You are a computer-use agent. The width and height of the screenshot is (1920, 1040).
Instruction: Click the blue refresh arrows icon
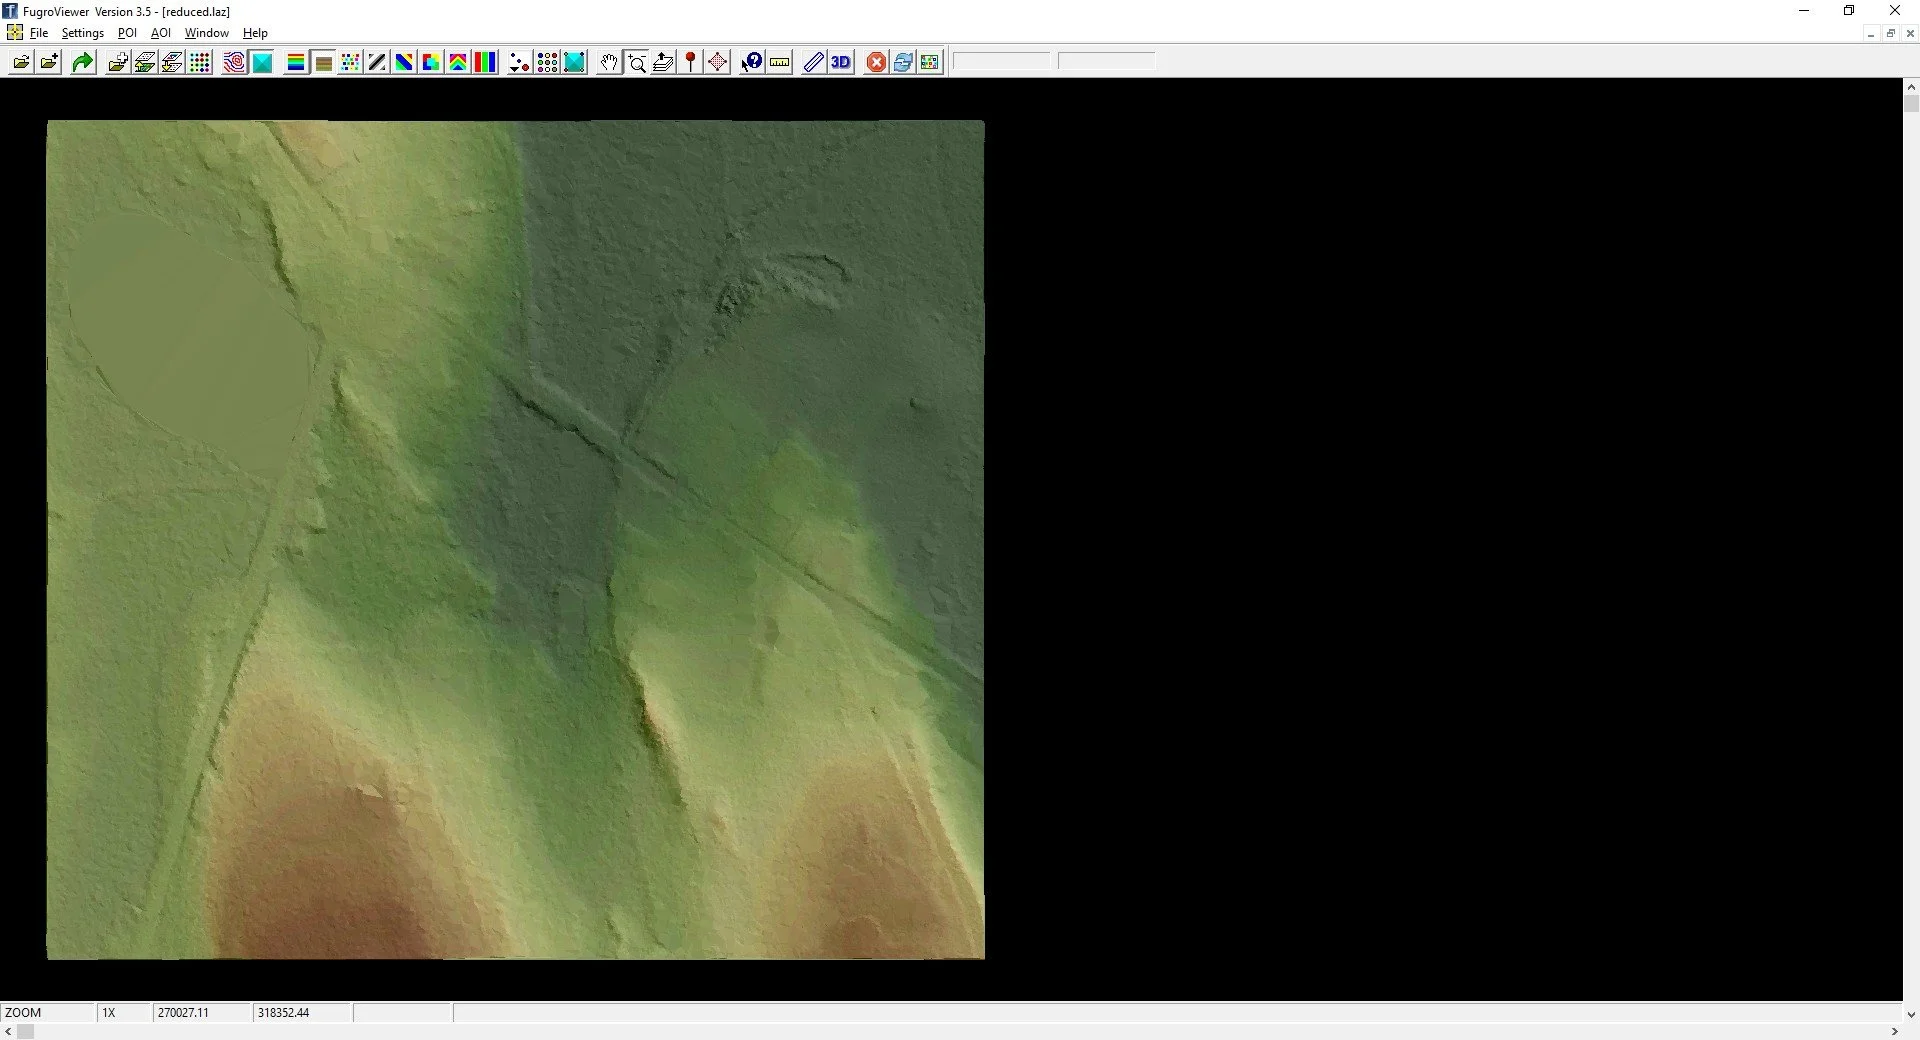pyautogui.click(x=903, y=62)
